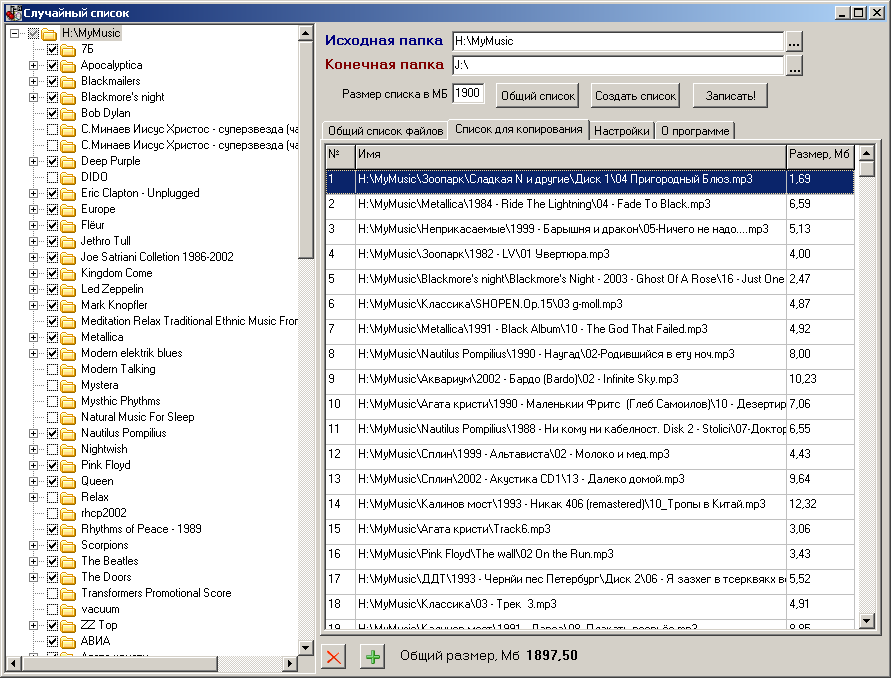The image size is (891, 678).
Task: Uncheck the Metallica folder checkbox
Action: point(52,338)
